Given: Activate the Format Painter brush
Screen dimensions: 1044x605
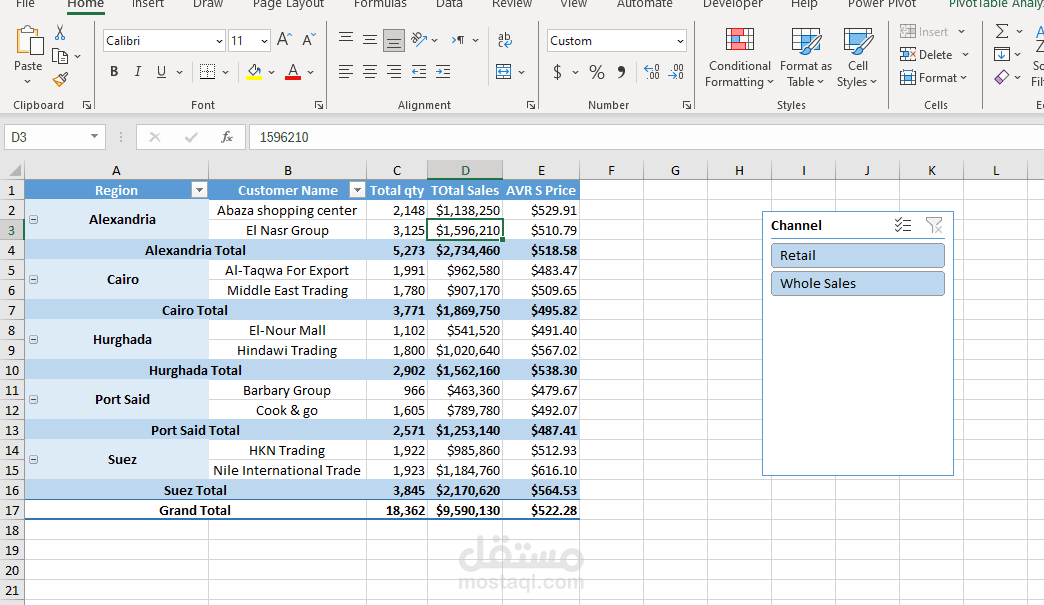Looking at the screenshot, I should [61, 80].
